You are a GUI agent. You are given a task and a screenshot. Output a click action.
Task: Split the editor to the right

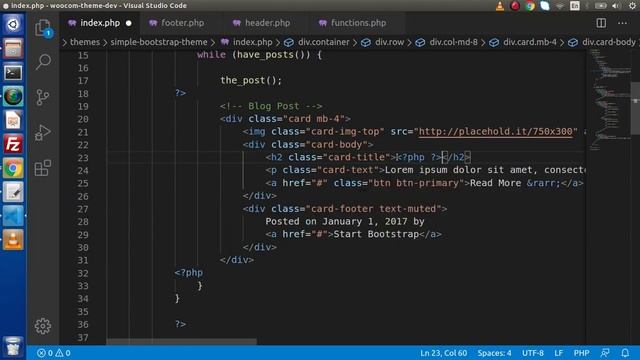click(601, 23)
